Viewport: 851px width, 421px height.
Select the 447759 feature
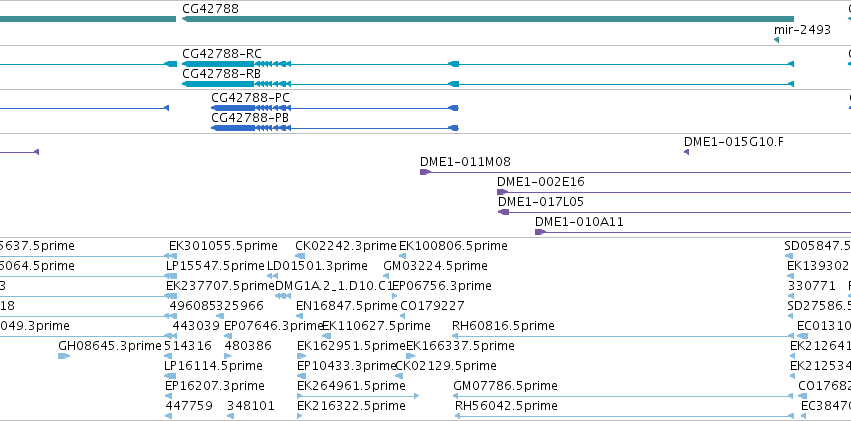[x=168, y=416]
